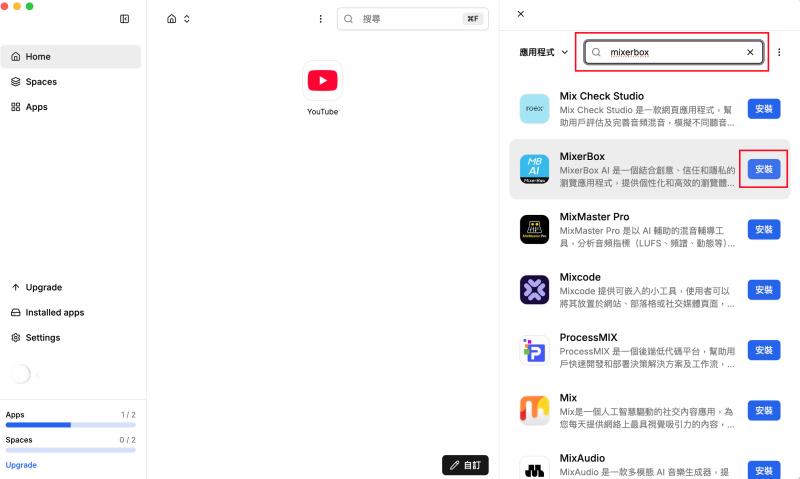Open the Mixcode title

(580, 277)
